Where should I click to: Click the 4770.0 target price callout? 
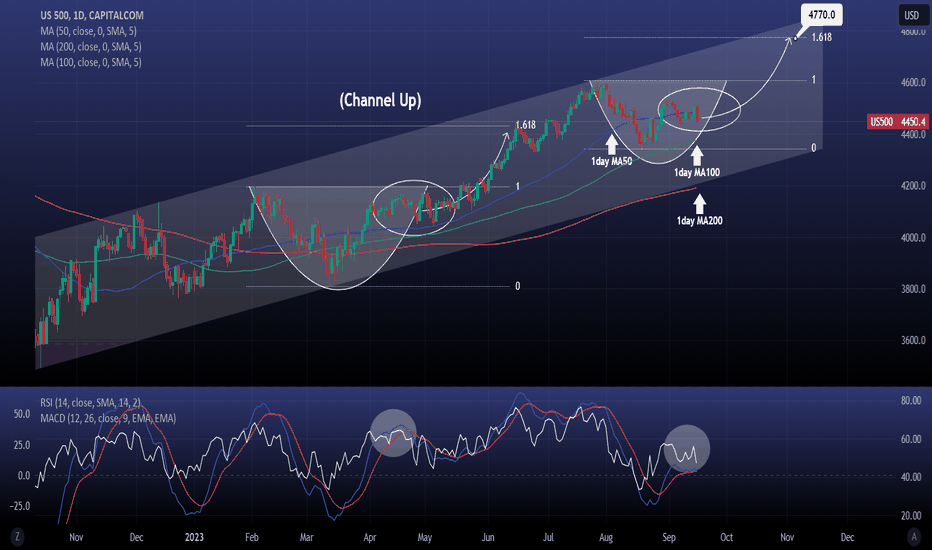coord(821,14)
